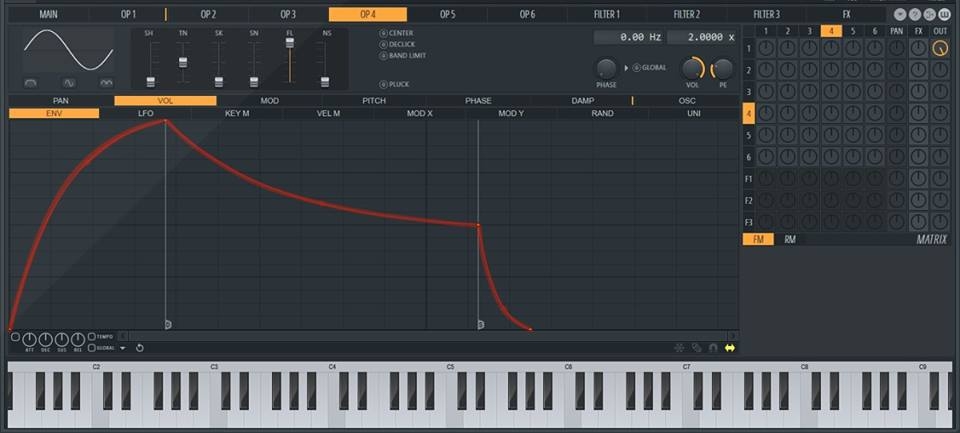Screen dimensions: 960x433
Task: Click the operator VOL knob
Action: pos(692,68)
